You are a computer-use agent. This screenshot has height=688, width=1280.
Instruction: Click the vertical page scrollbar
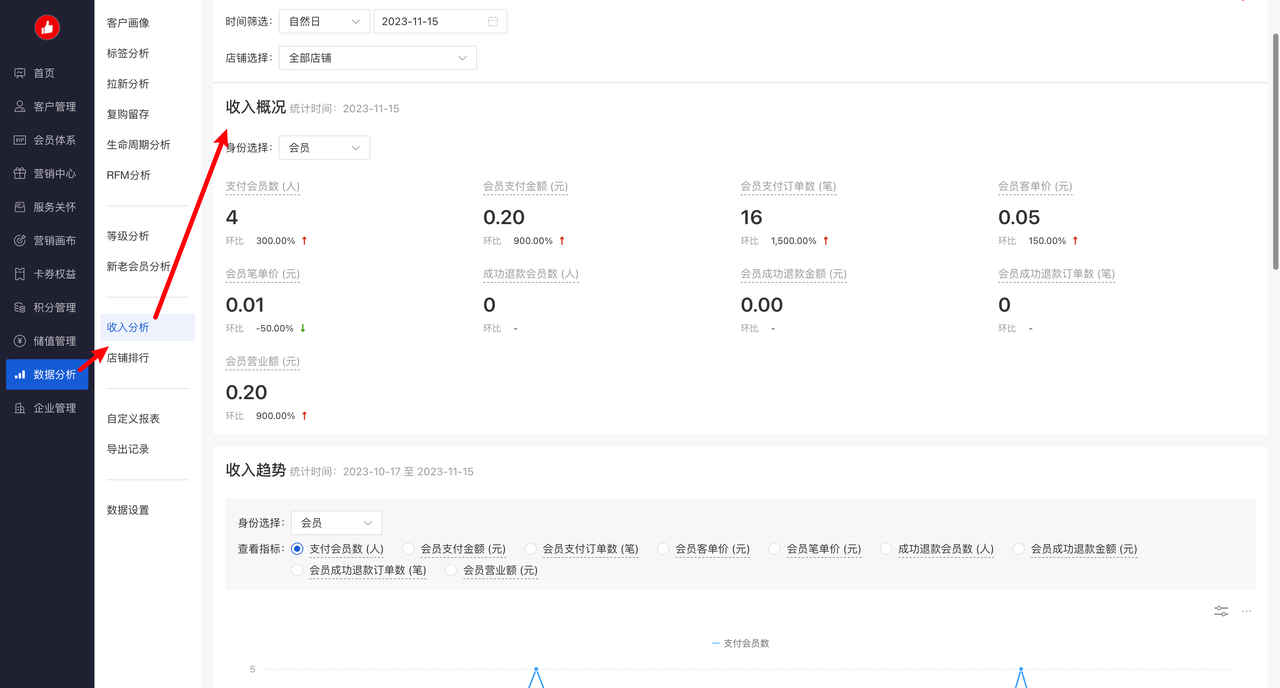point(1275,150)
